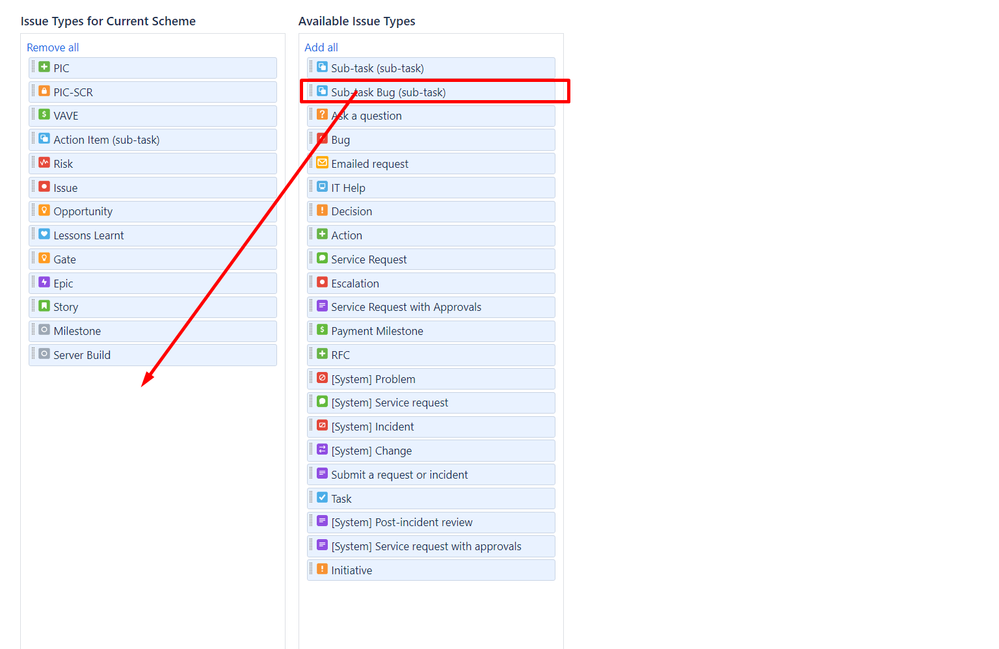
Task: Click the Decision exclamation icon
Action: point(322,210)
